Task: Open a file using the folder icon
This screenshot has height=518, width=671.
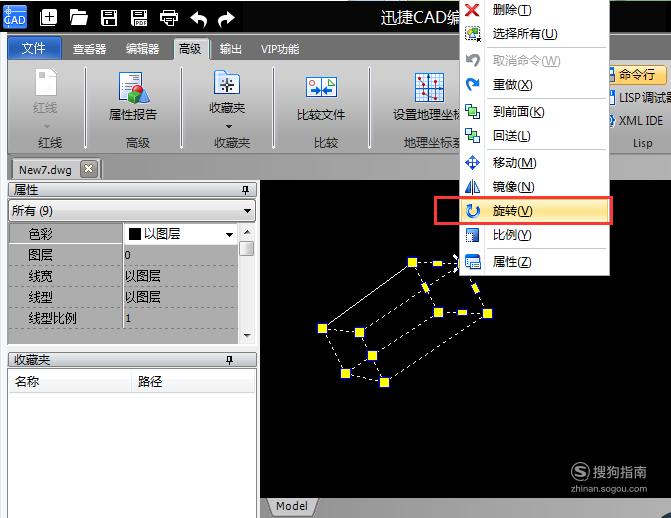Action: [x=79, y=18]
